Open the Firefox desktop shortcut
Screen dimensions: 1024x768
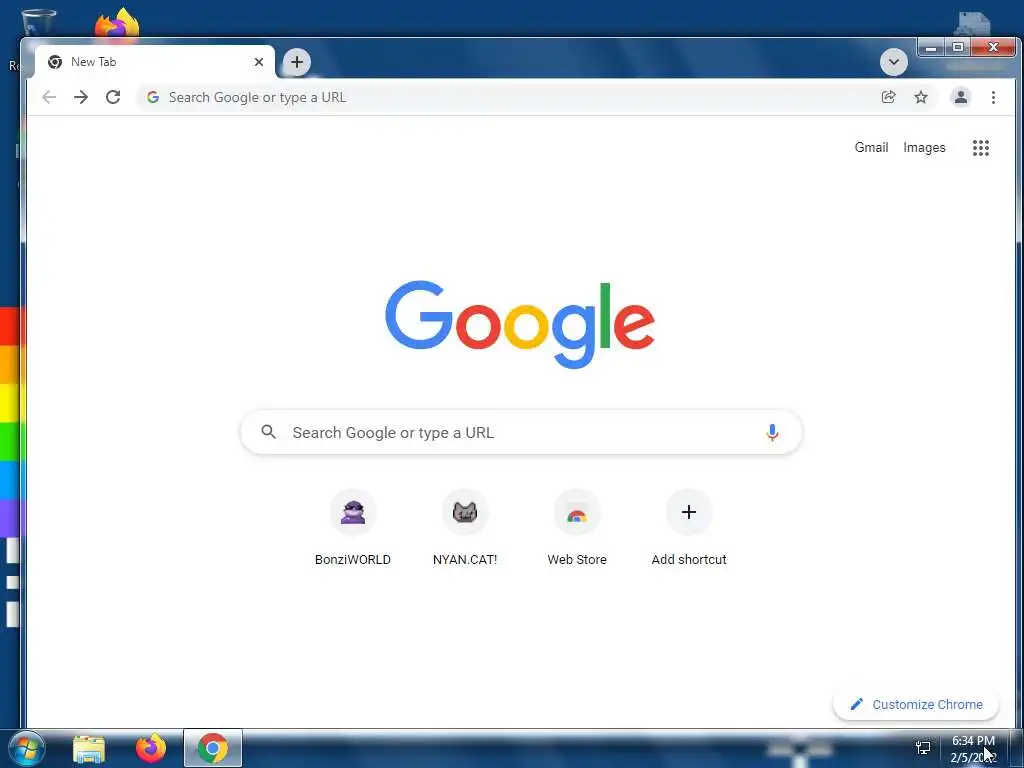pos(118,24)
